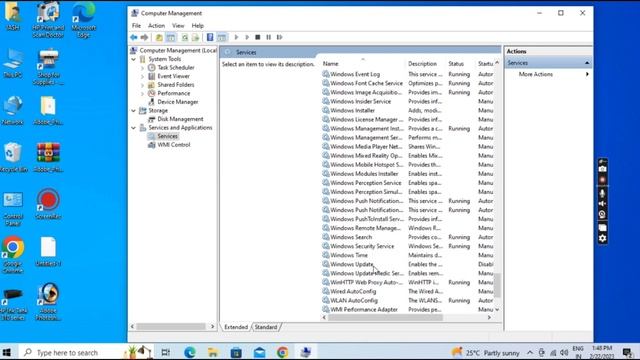This screenshot has height=360, width=640.
Task: Click the Restart Service toolbar icon
Action: tap(280, 37)
